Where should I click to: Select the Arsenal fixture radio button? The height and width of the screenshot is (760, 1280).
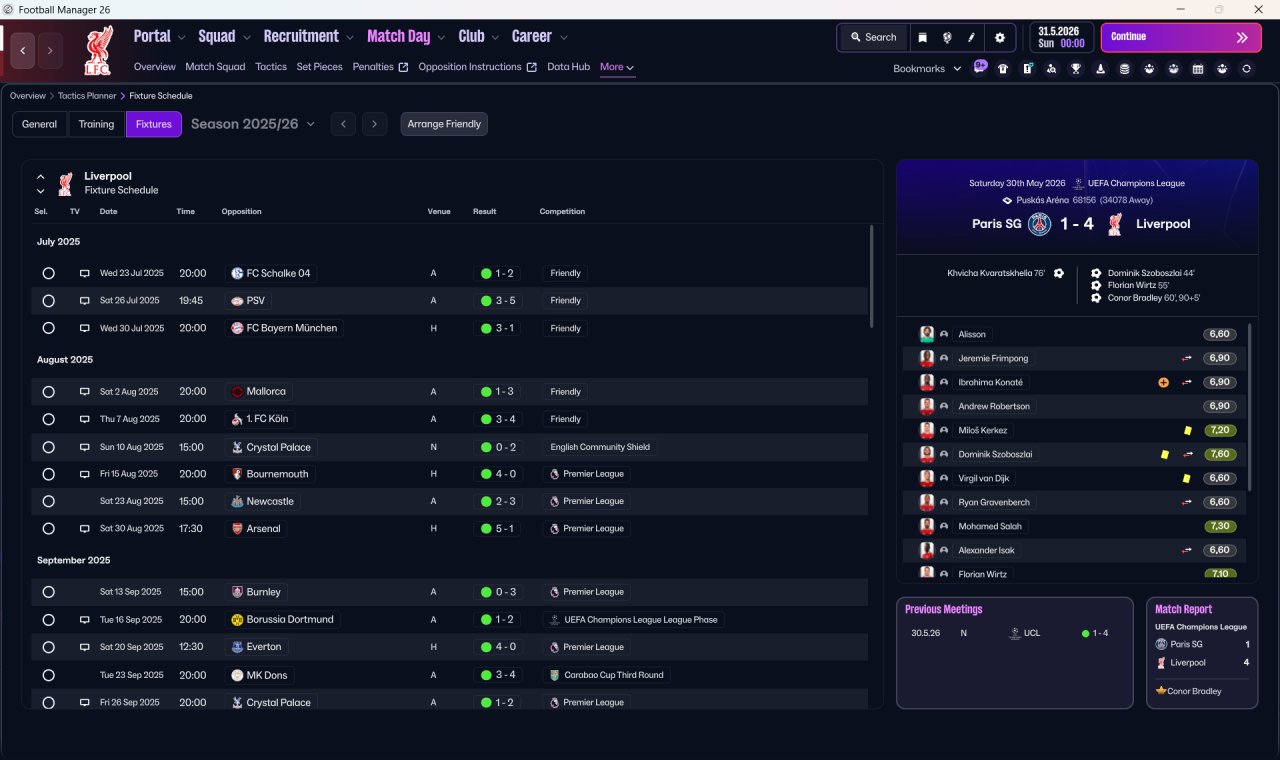[48, 528]
